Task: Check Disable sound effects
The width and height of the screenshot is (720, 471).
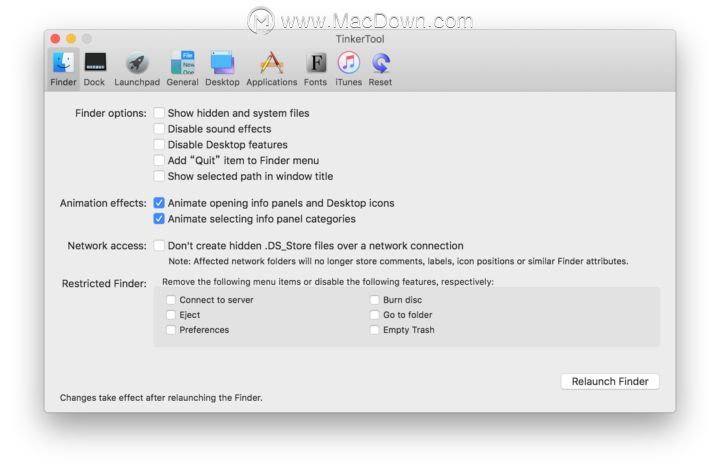Action: pyautogui.click(x=159, y=129)
